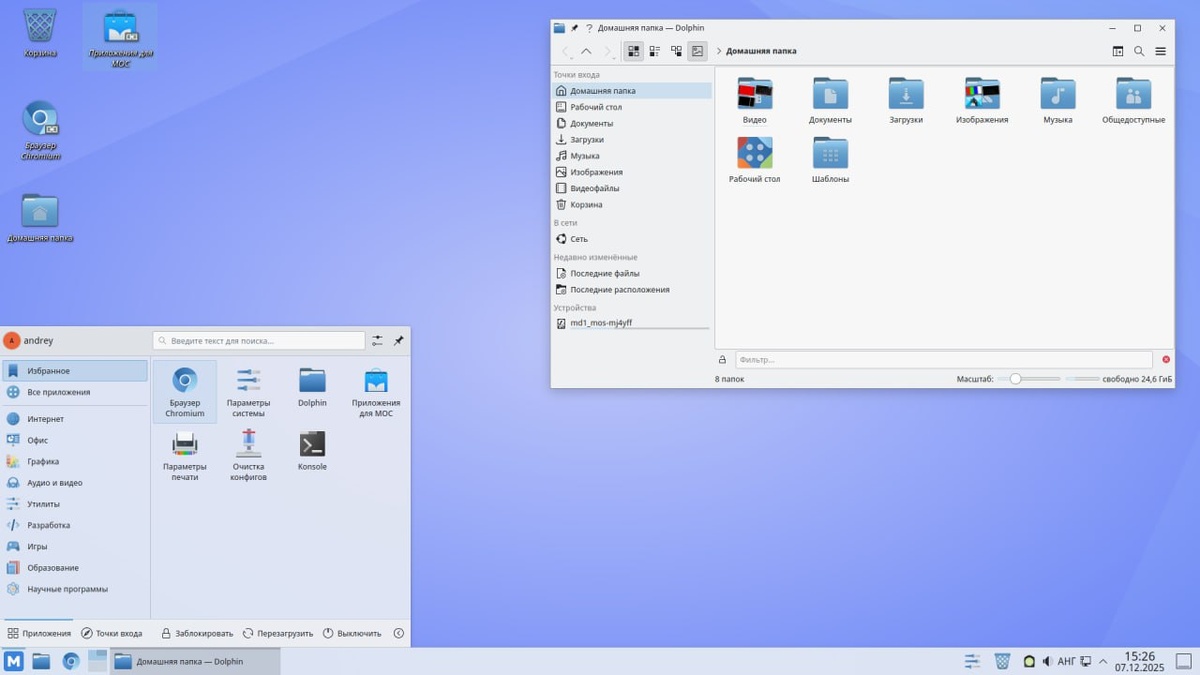Click the question mark help icon in Dolphin titlebar
This screenshot has height=675, width=1200.
coord(589,28)
